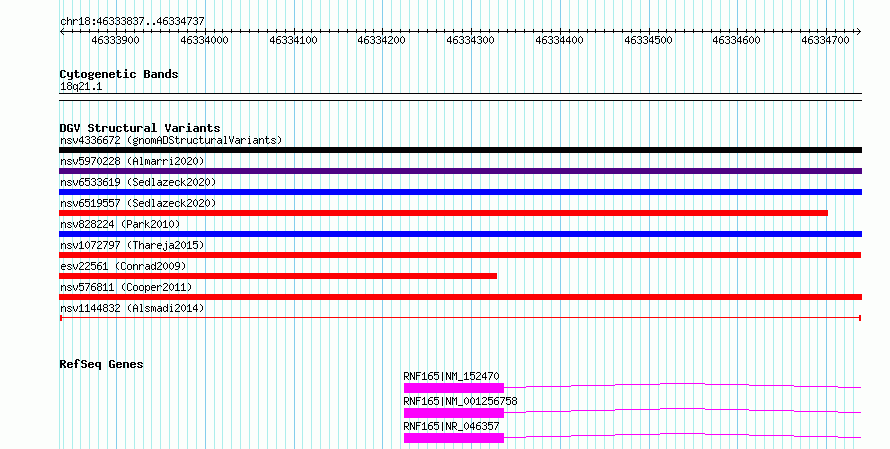The image size is (890, 449).
Task: Click ruler position 46334300
Action: 471,40
